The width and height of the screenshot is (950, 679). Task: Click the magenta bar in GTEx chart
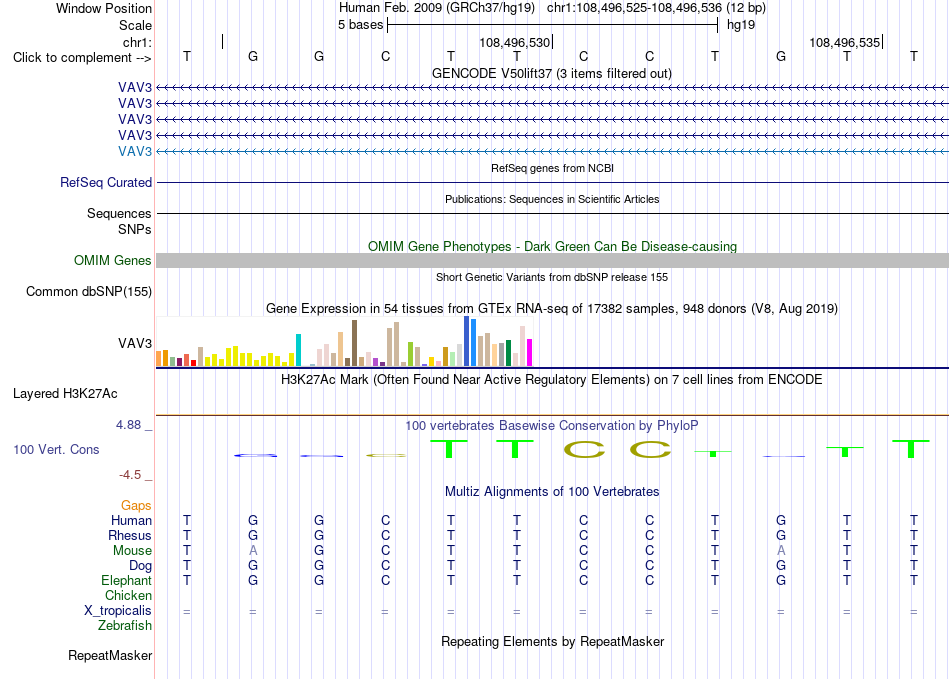pos(530,353)
